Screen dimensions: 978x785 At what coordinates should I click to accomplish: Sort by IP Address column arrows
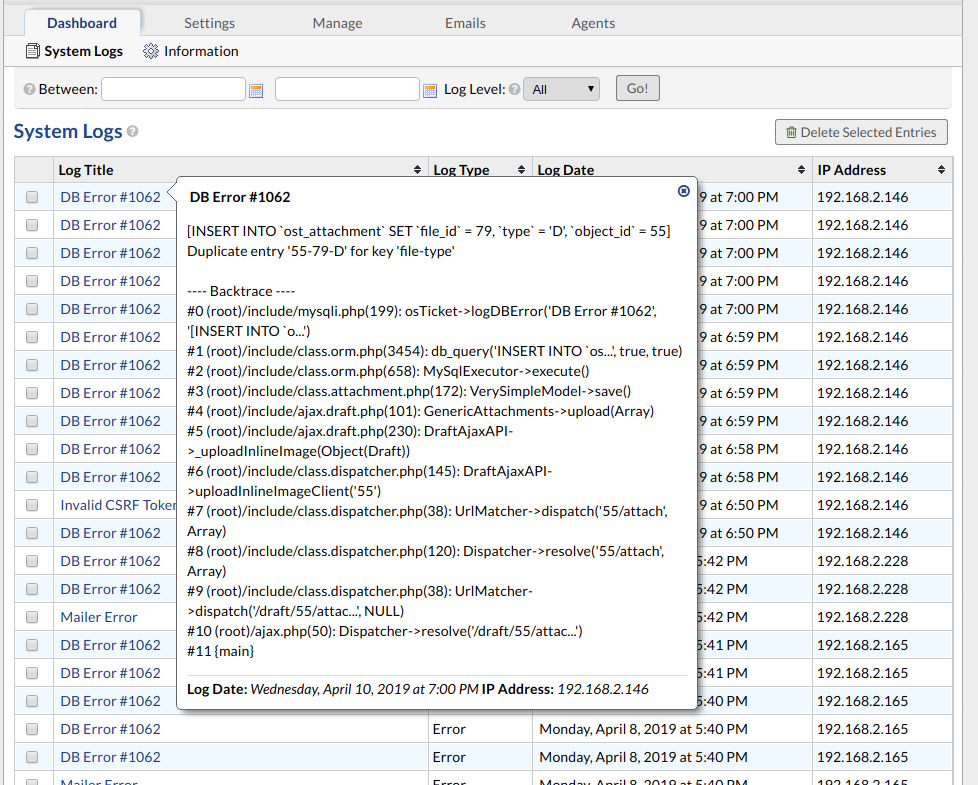coord(941,170)
